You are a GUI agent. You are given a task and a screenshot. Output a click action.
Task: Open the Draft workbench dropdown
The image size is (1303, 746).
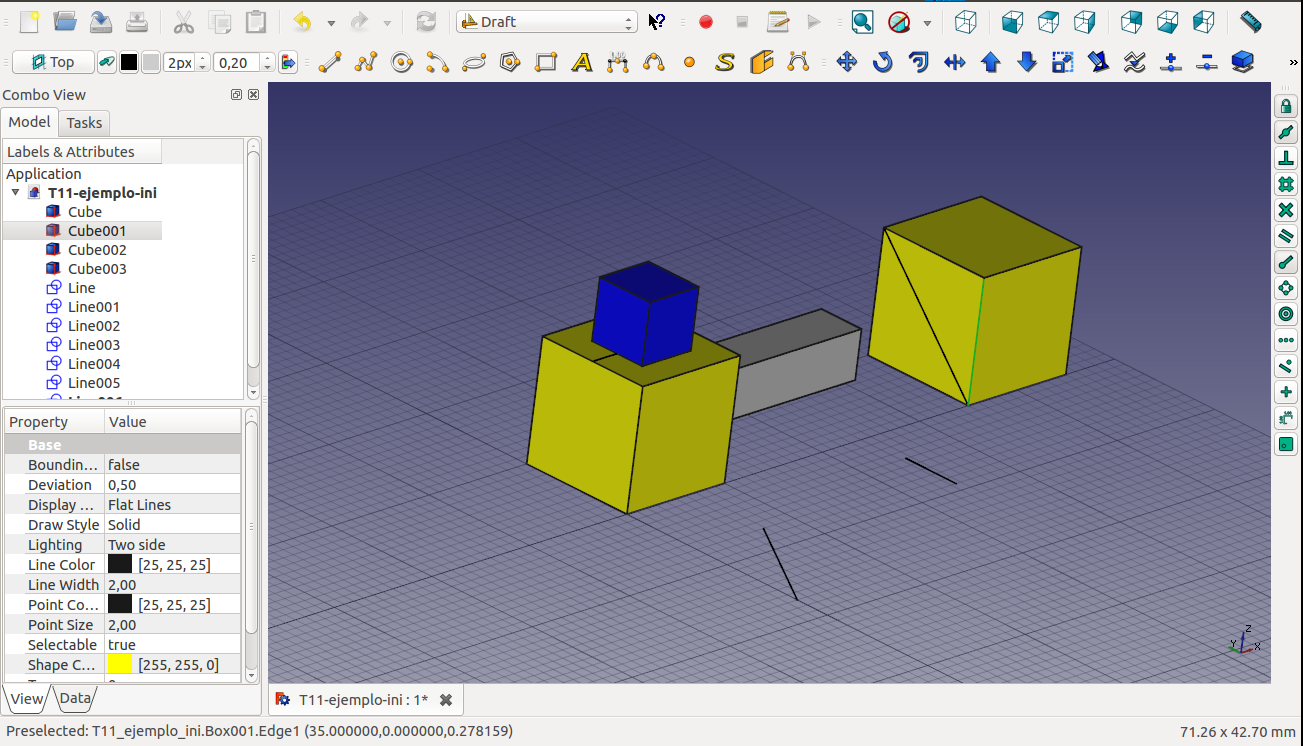click(x=547, y=22)
